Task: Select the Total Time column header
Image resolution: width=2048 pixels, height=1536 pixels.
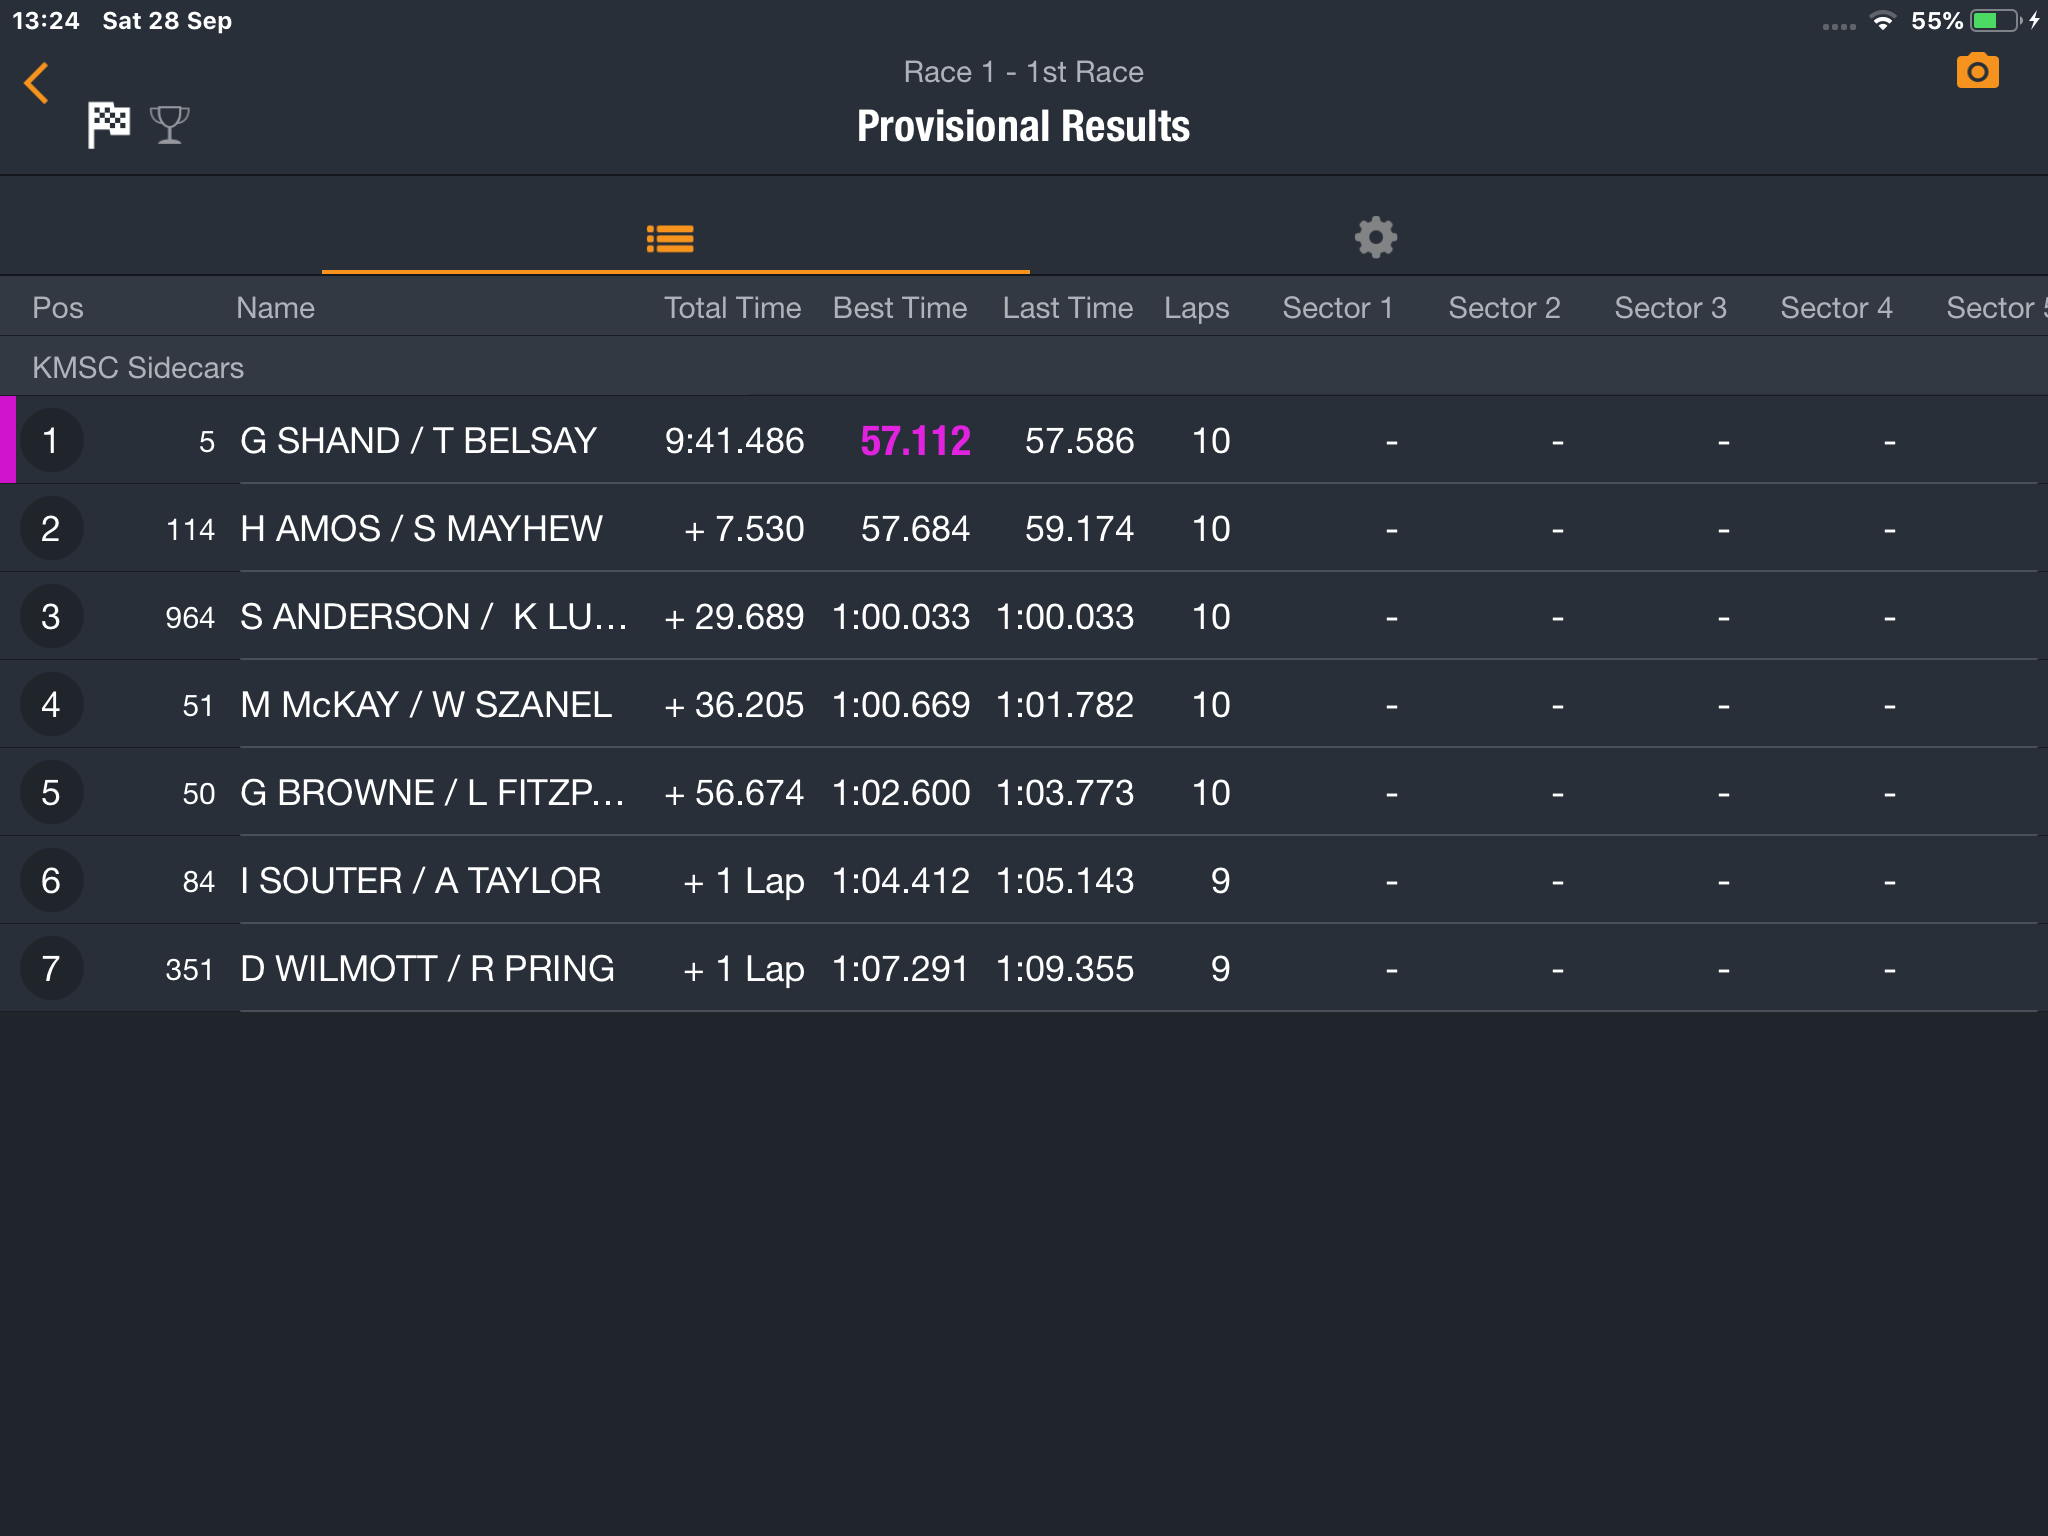Action: coord(732,308)
